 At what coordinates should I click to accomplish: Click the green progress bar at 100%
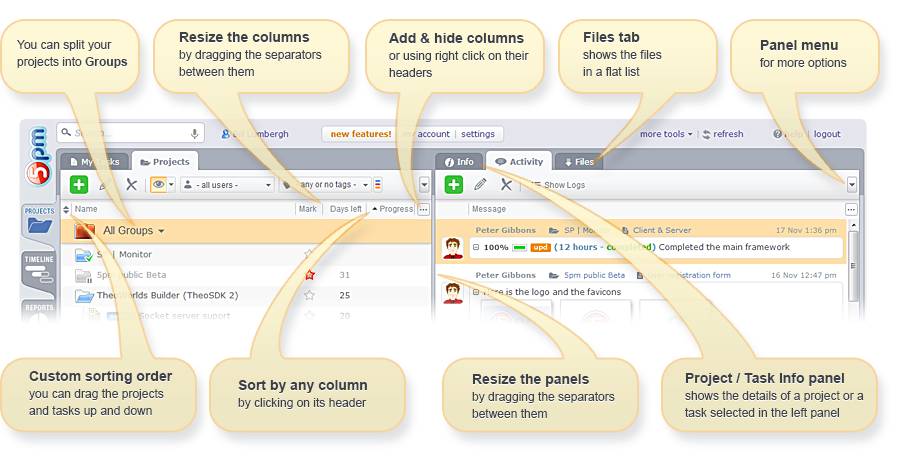(x=520, y=247)
